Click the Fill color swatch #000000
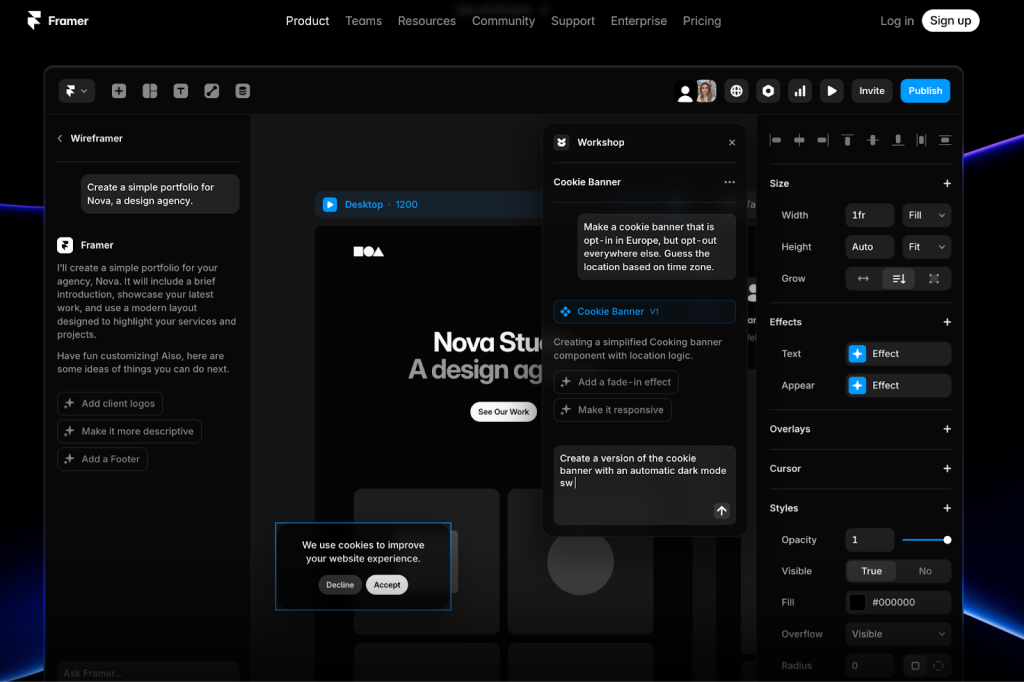This screenshot has width=1024, height=682. click(857, 602)
